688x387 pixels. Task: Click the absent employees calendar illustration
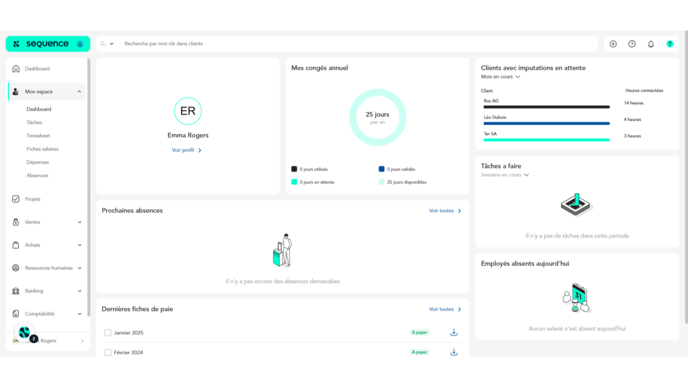[577, 298]
